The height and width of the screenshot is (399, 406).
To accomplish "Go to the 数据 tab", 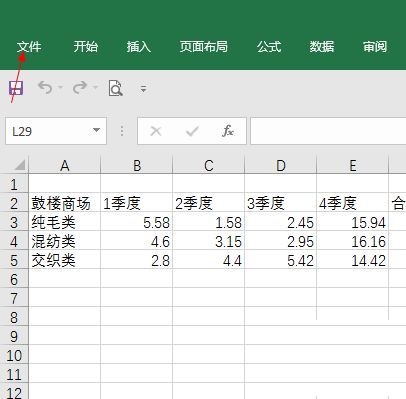I will pyautogui.click(x=322, y=47).
